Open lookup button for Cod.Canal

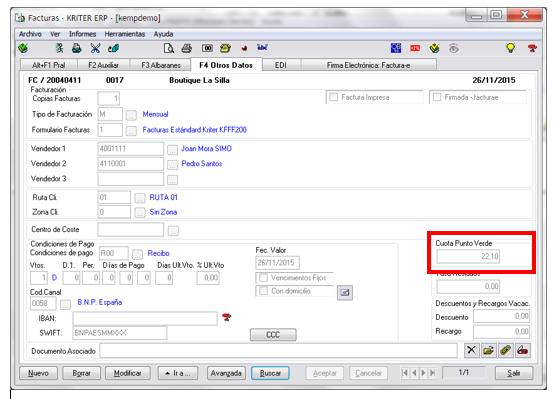[x=65, y=304]
